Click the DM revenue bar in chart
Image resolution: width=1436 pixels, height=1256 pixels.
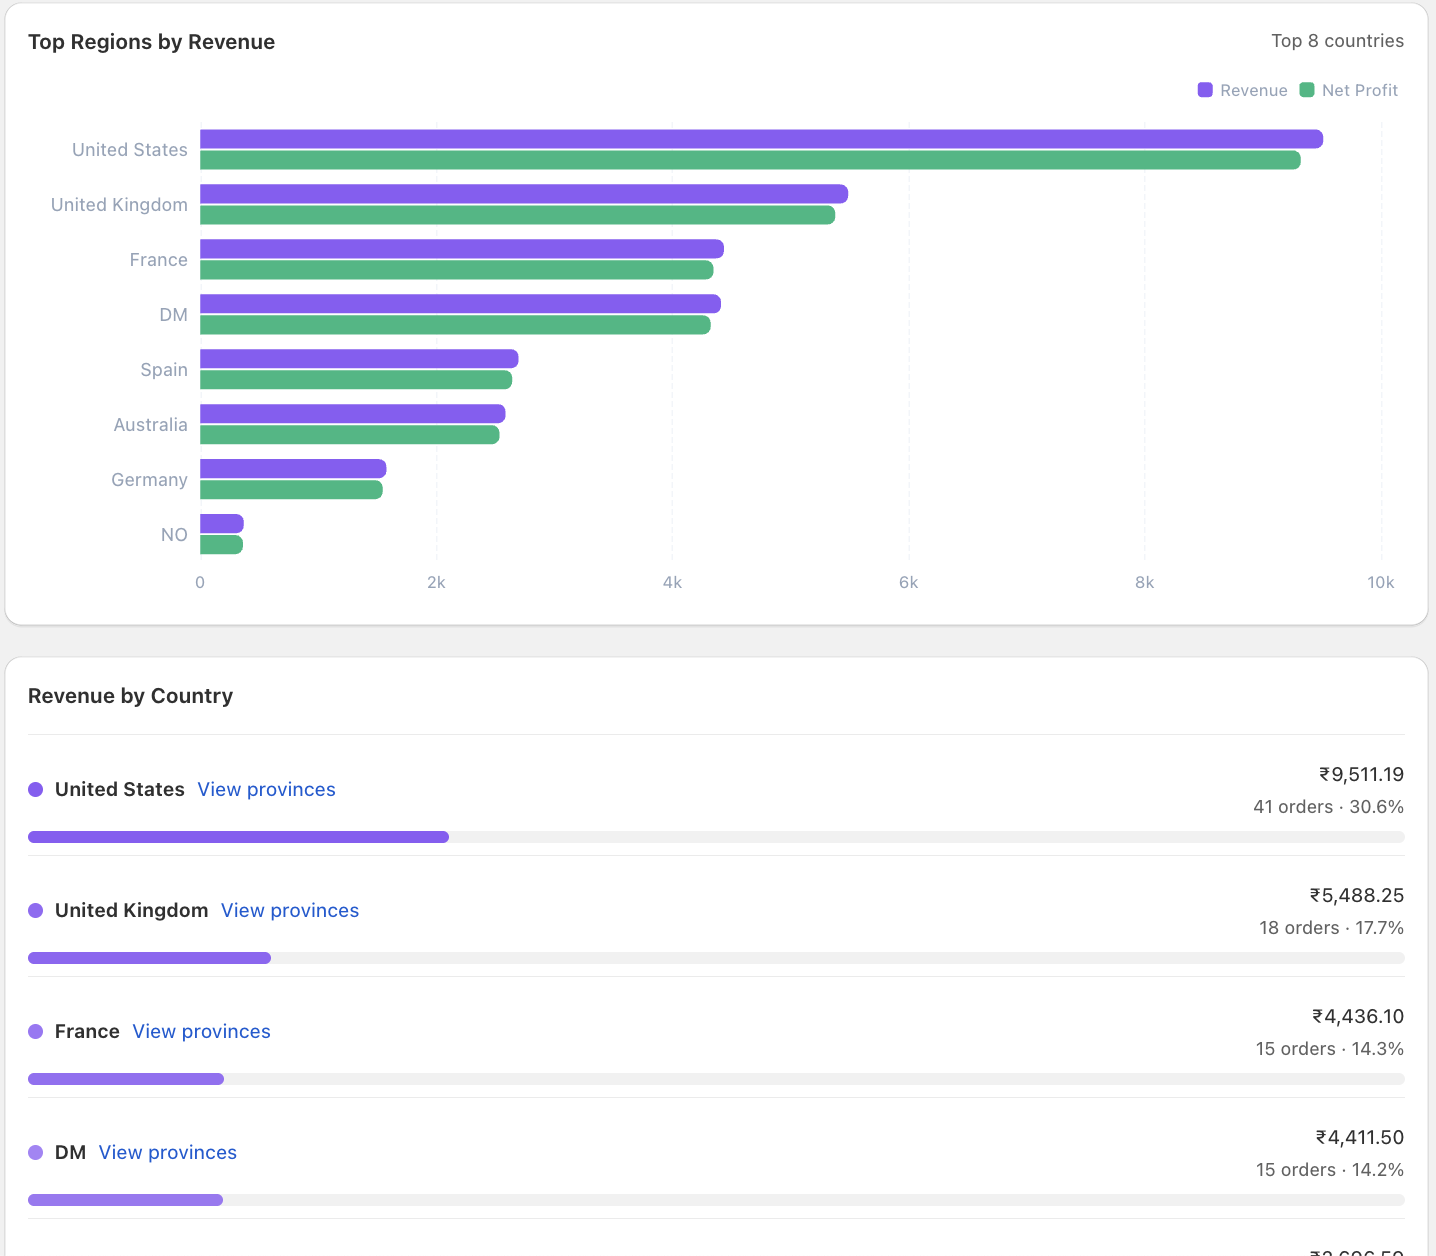pos(460,304)
